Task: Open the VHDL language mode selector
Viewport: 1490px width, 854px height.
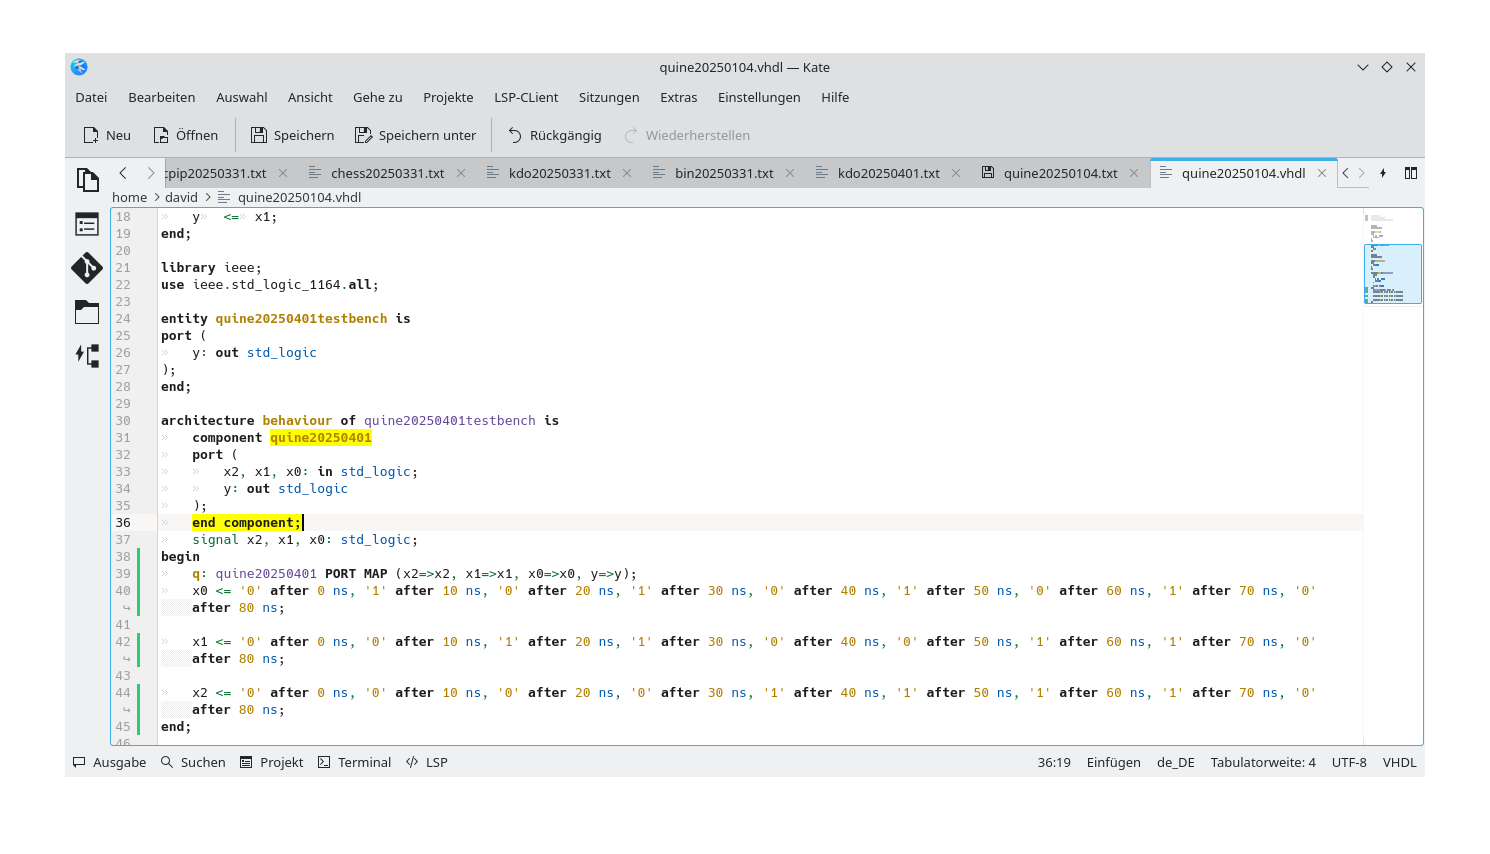Action: click(x=1399, y=762)
